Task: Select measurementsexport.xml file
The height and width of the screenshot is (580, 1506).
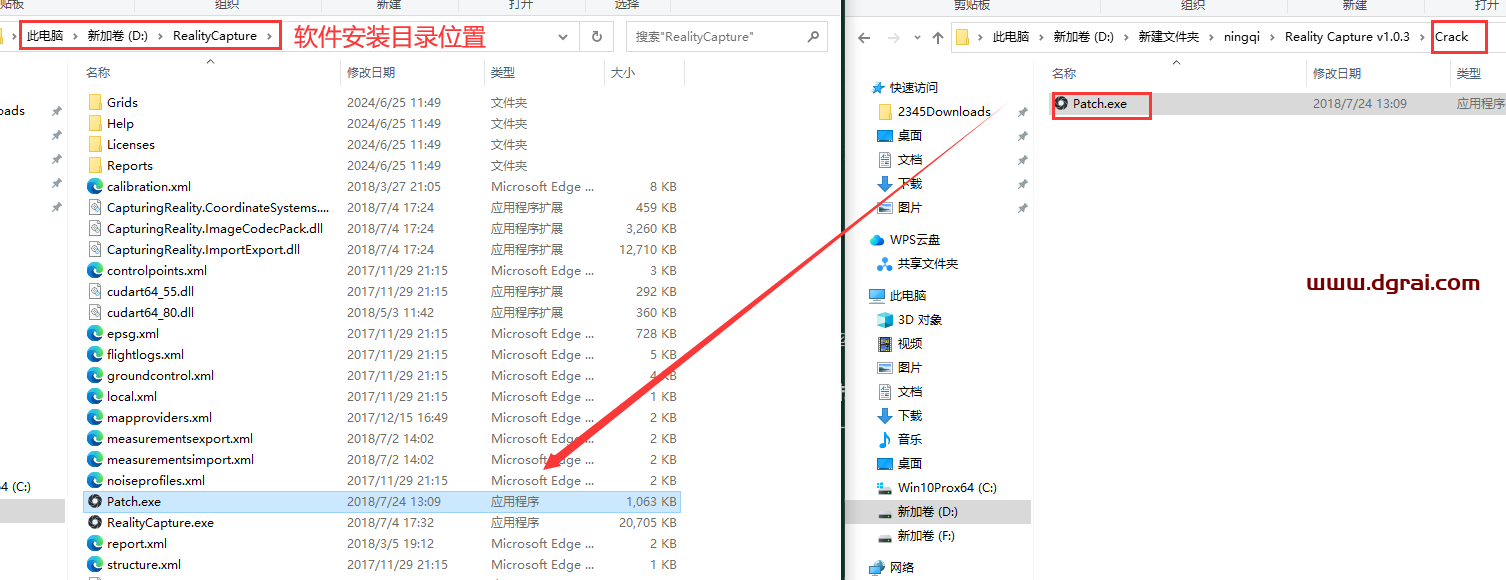Action: pyautogui.click(x=180, y=438)
